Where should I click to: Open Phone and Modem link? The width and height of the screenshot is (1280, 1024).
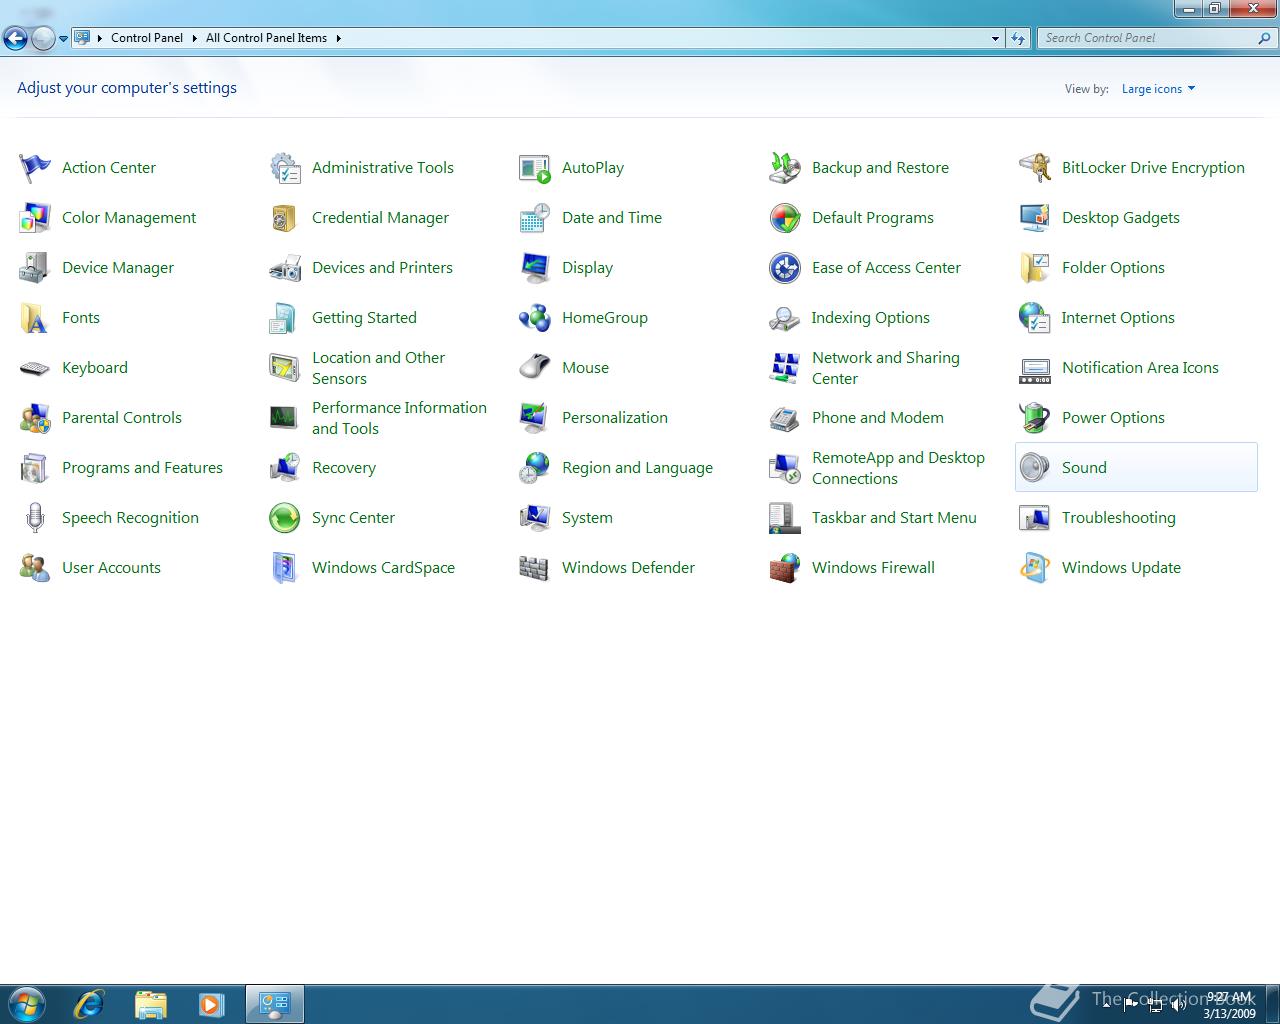[878, 418]
